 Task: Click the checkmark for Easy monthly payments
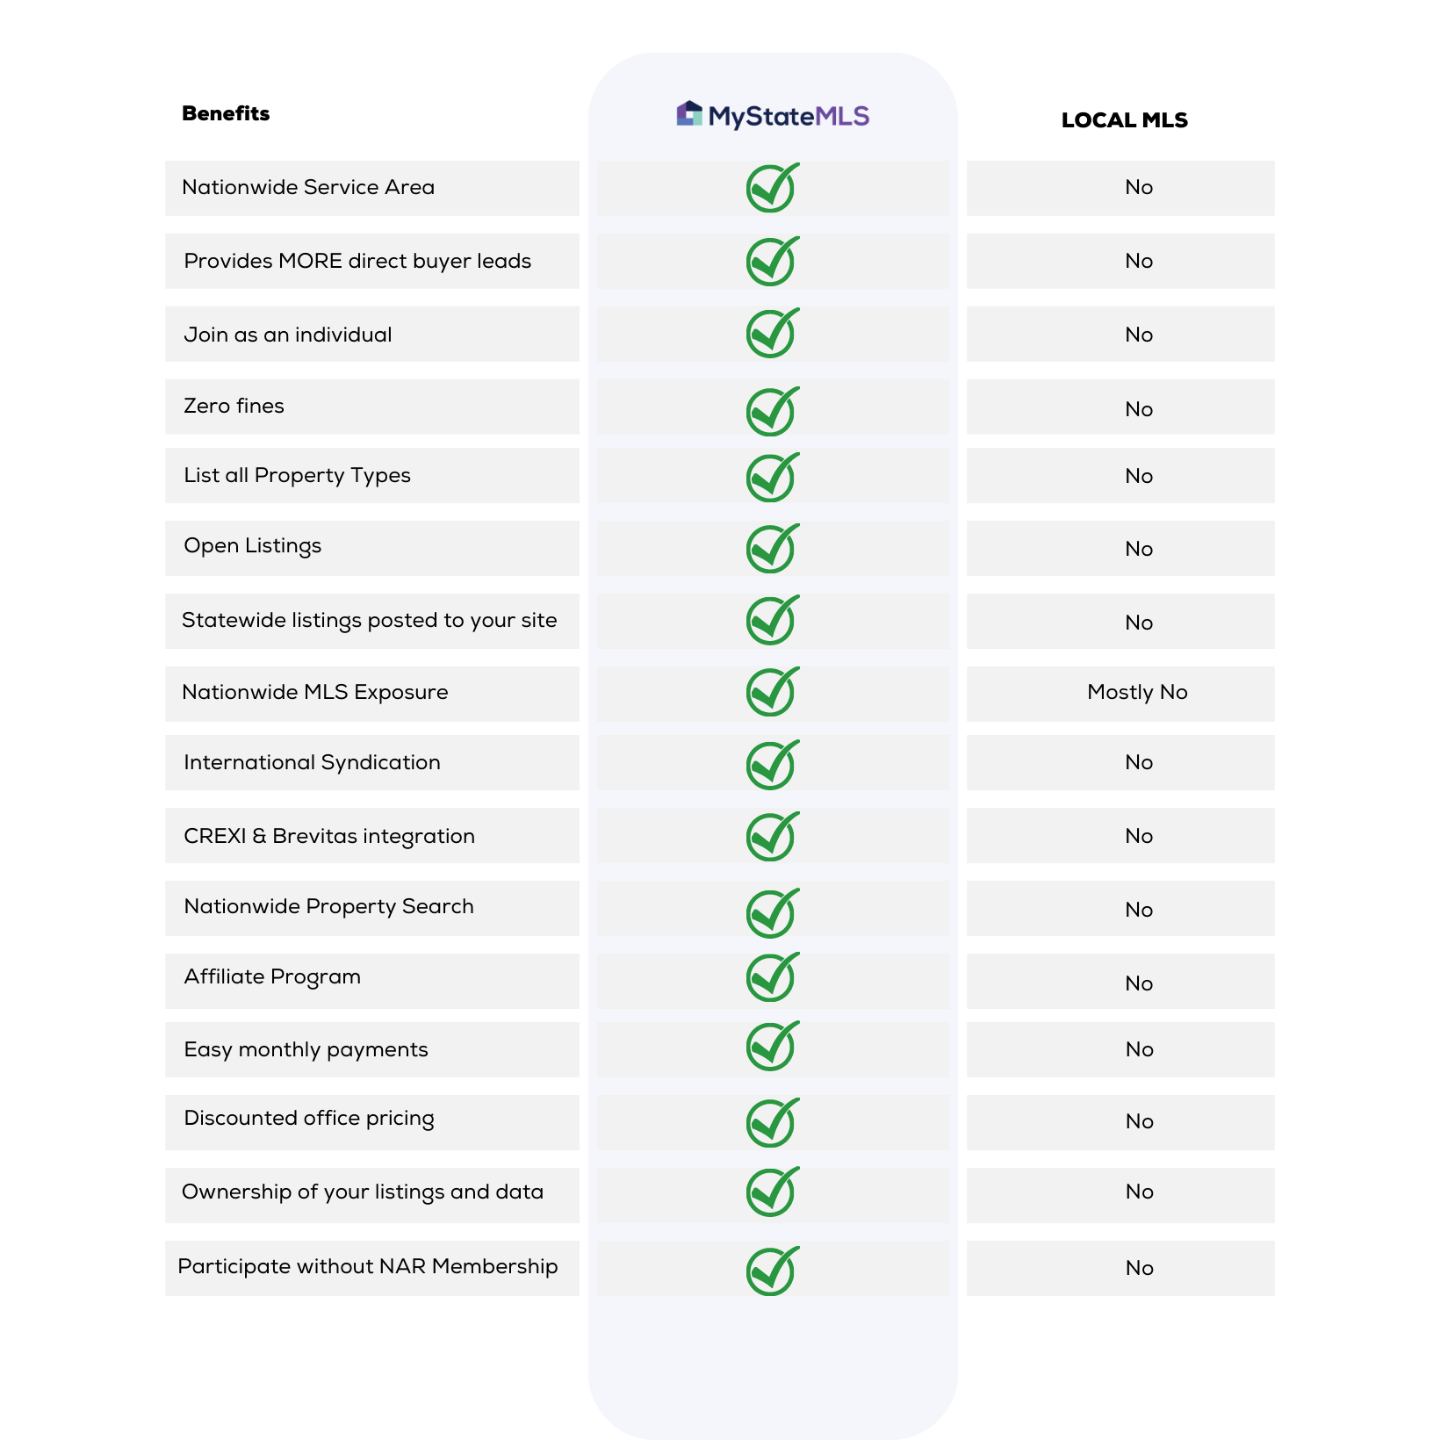tap(772, 1046)
